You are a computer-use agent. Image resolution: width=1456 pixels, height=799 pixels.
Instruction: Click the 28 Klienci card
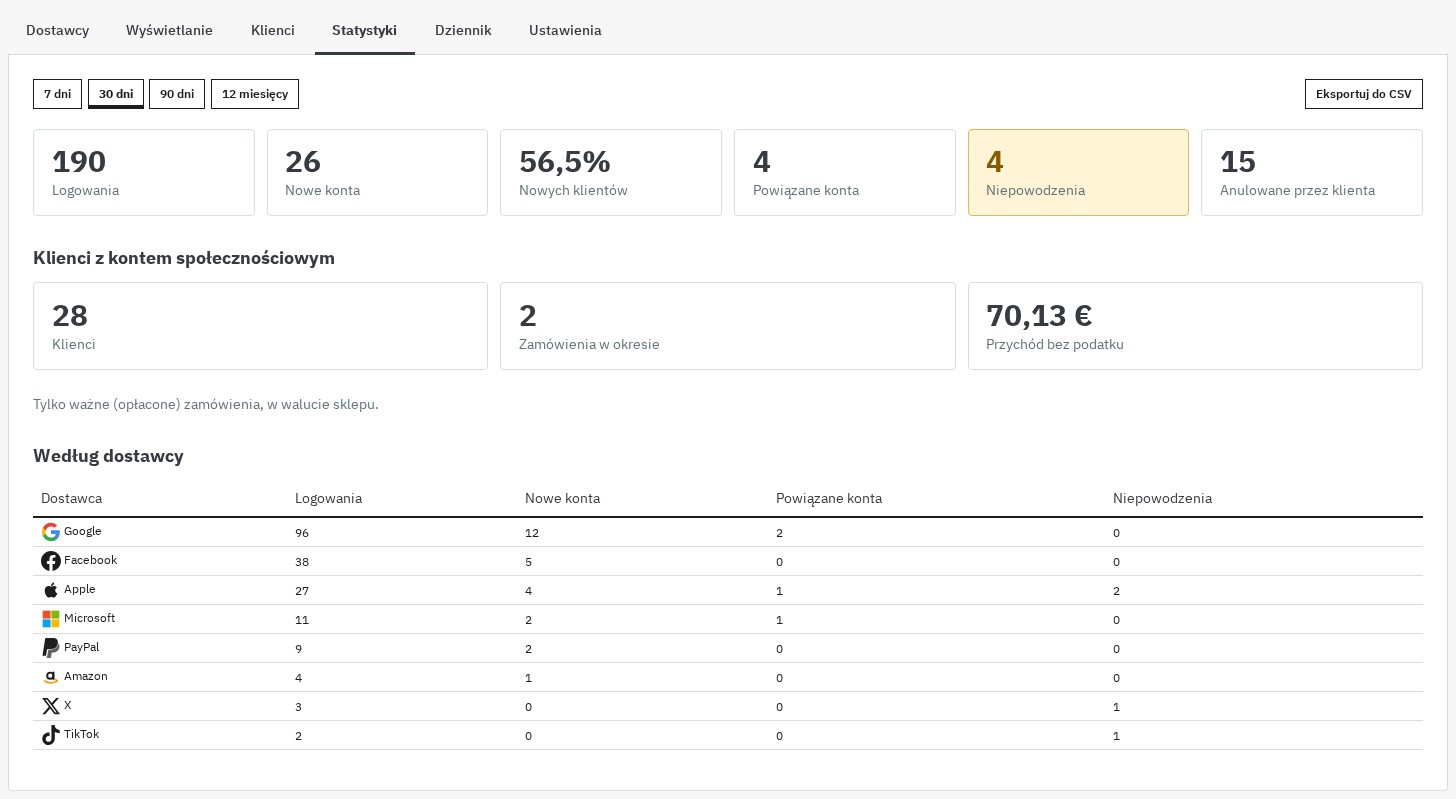click(260, 326)
